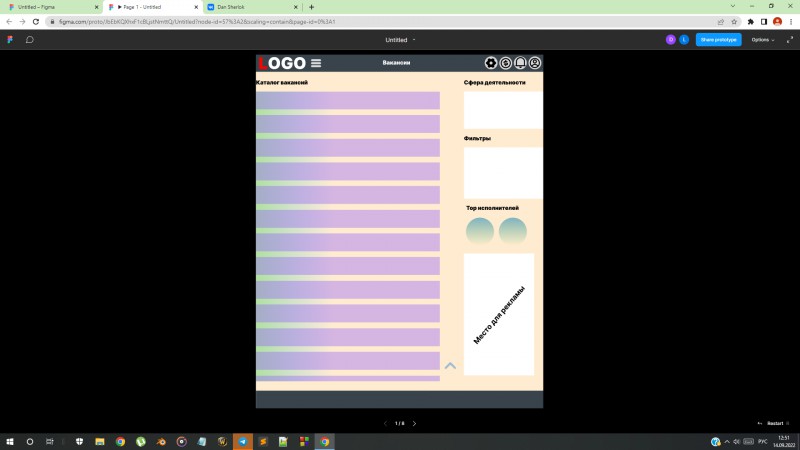Click the coin balance icon in prototype header

point(505,63)
